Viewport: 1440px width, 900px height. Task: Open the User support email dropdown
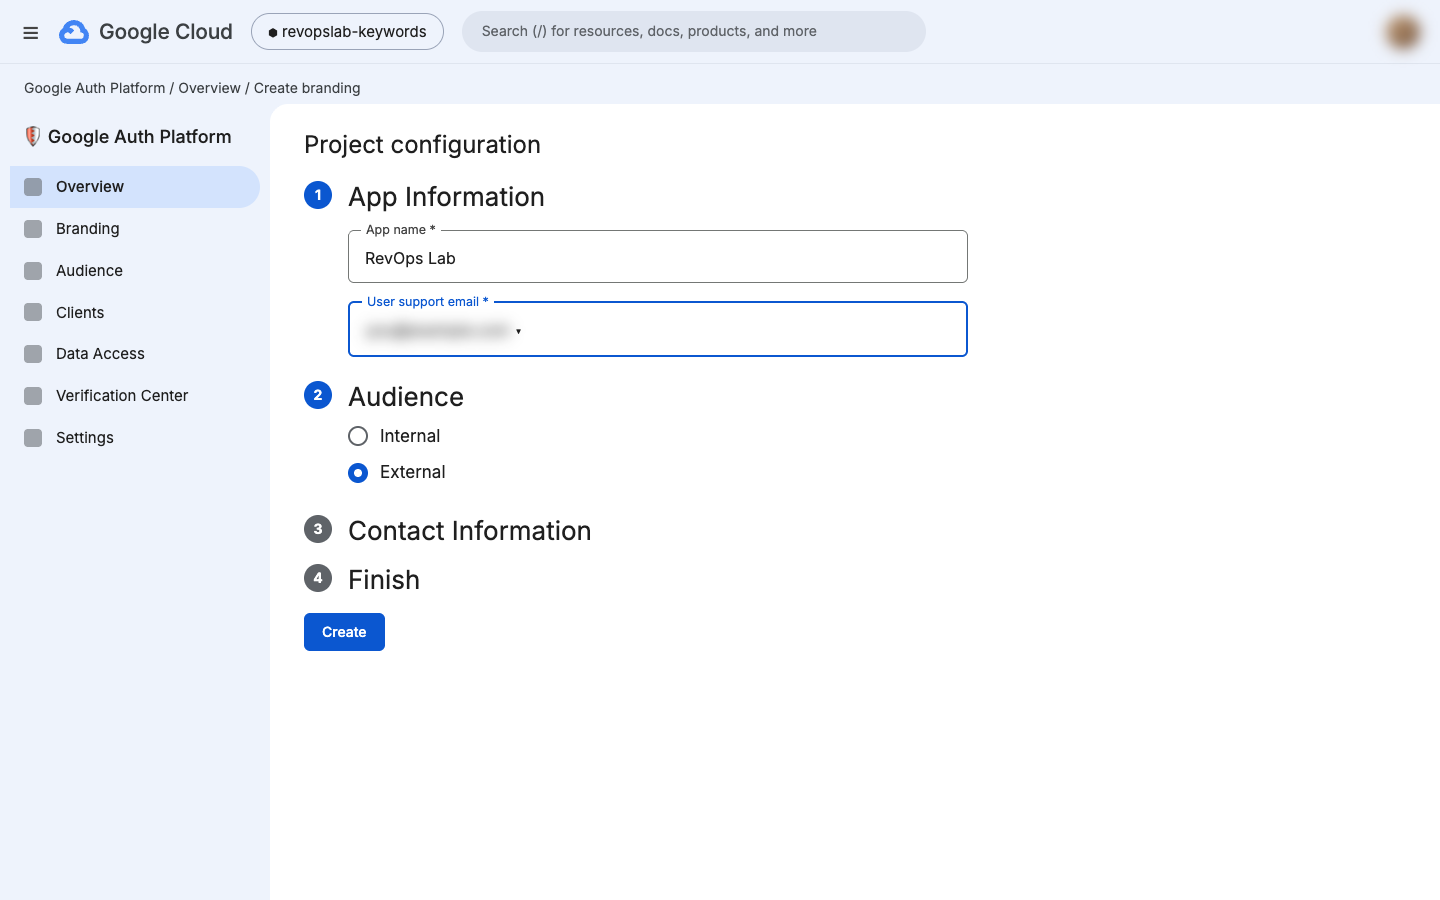tap(658, 329)
